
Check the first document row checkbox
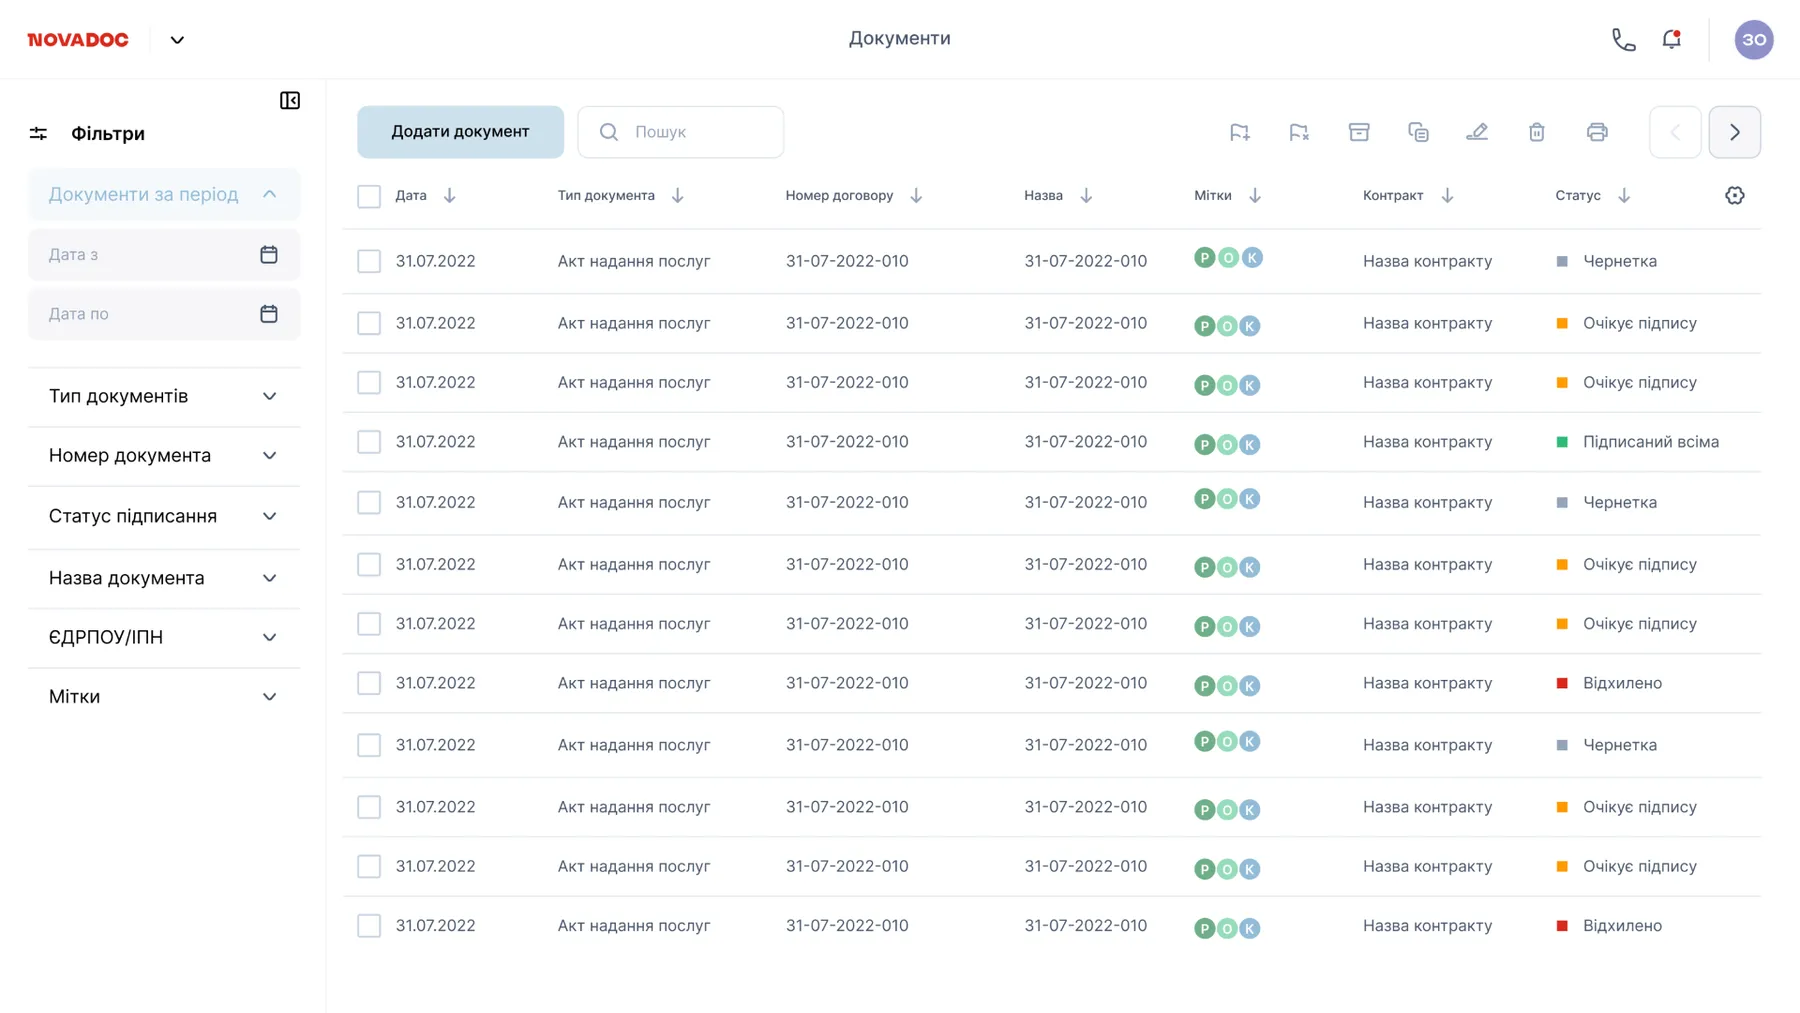click(369, 261)
